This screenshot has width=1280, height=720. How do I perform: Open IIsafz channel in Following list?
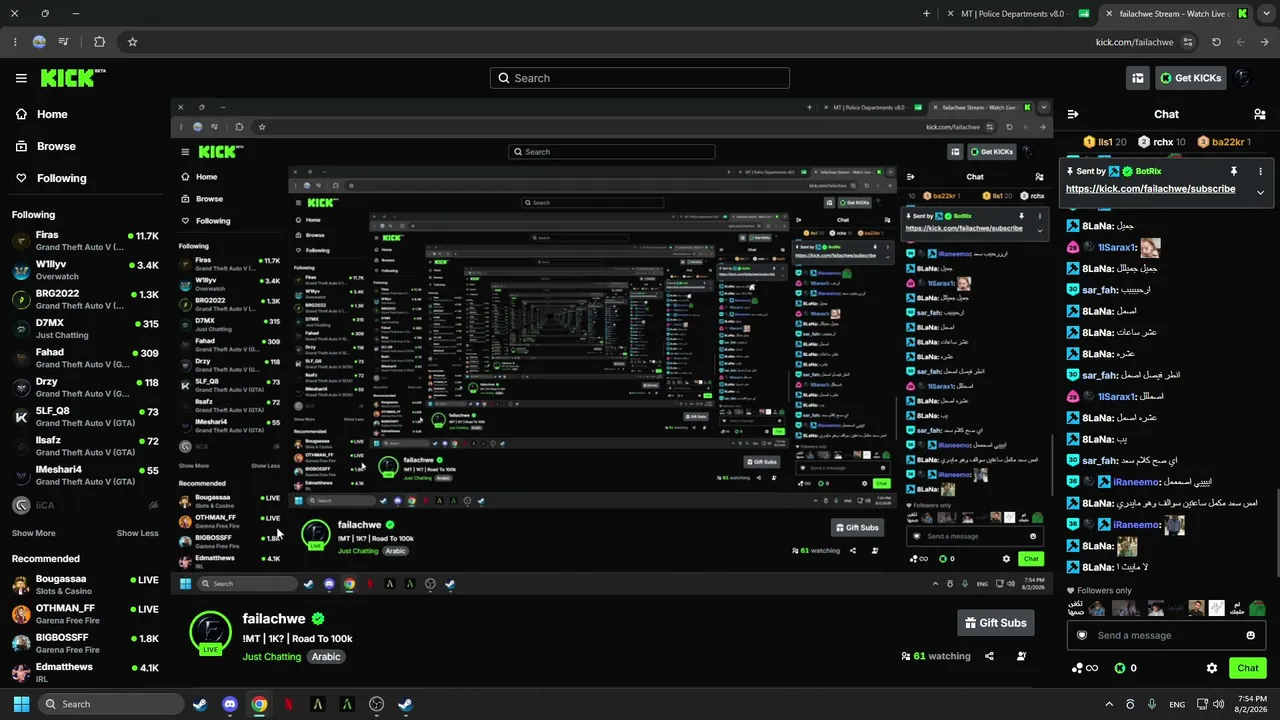pos(85,446)
